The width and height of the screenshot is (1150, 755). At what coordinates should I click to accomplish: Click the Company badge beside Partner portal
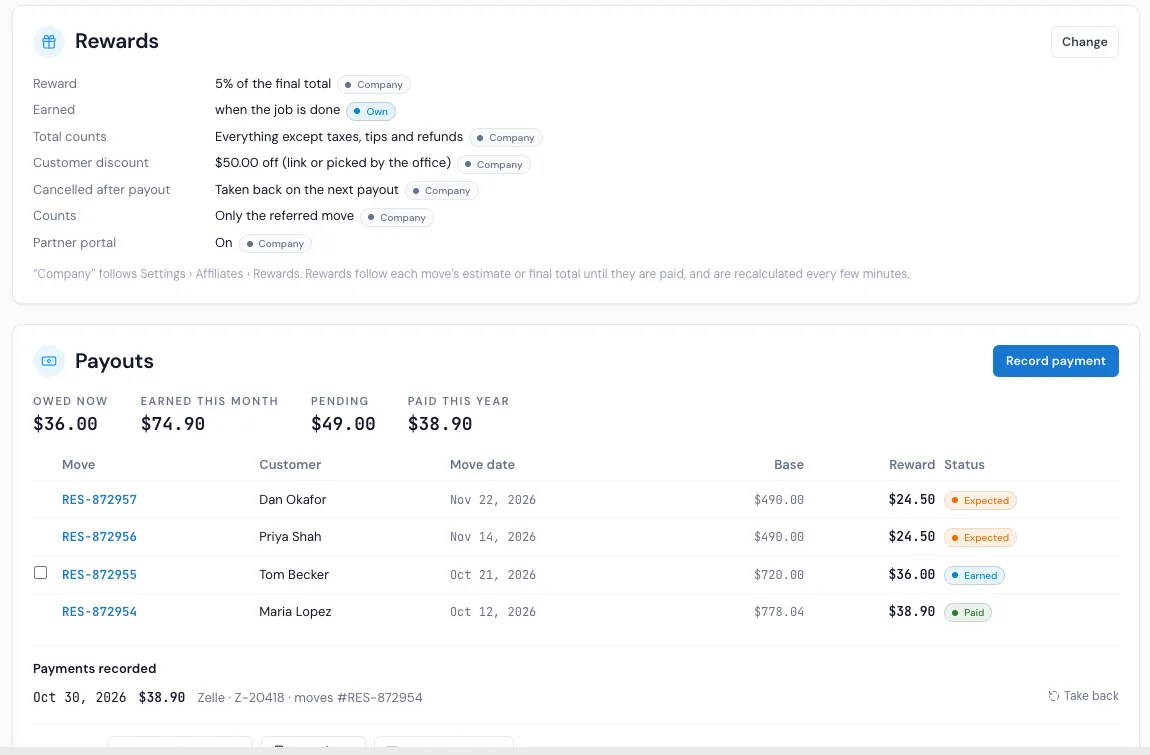274,244
